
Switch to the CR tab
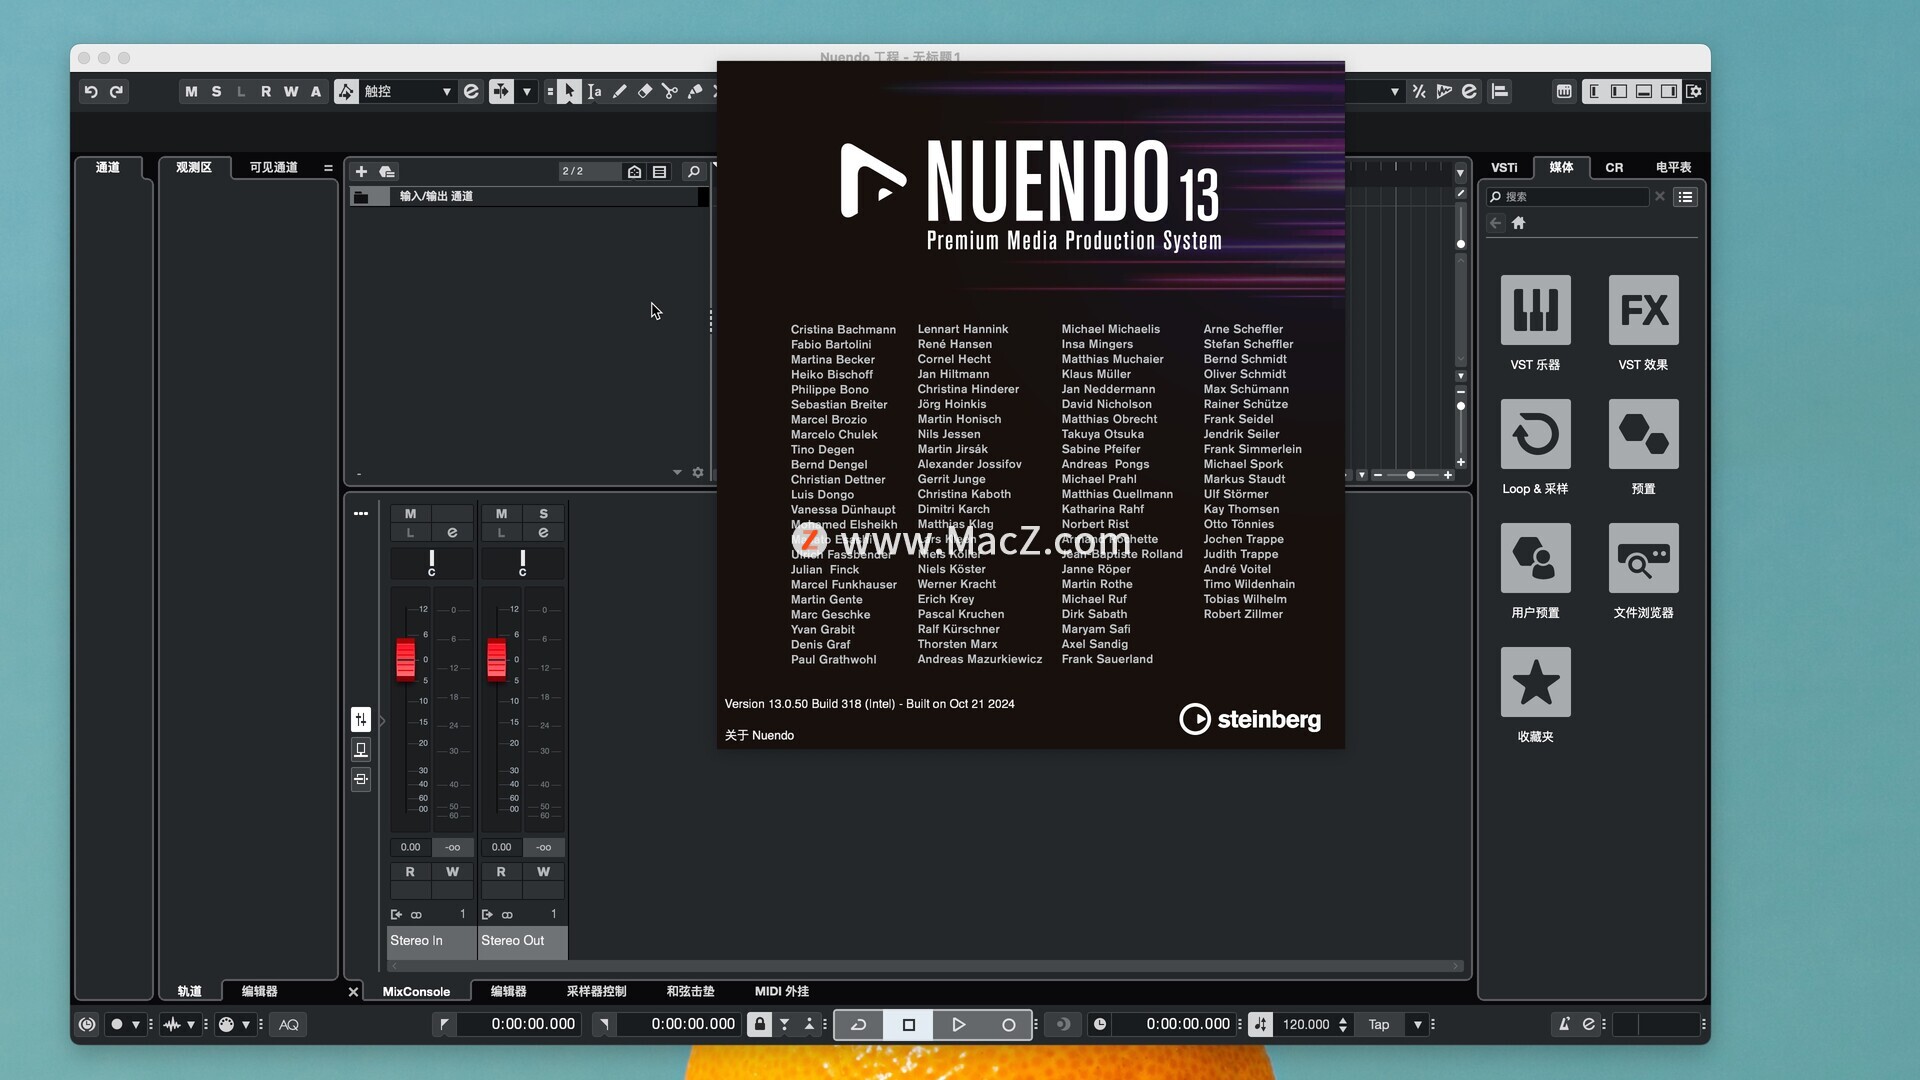pyautogui.click(x=1614, y=168)
